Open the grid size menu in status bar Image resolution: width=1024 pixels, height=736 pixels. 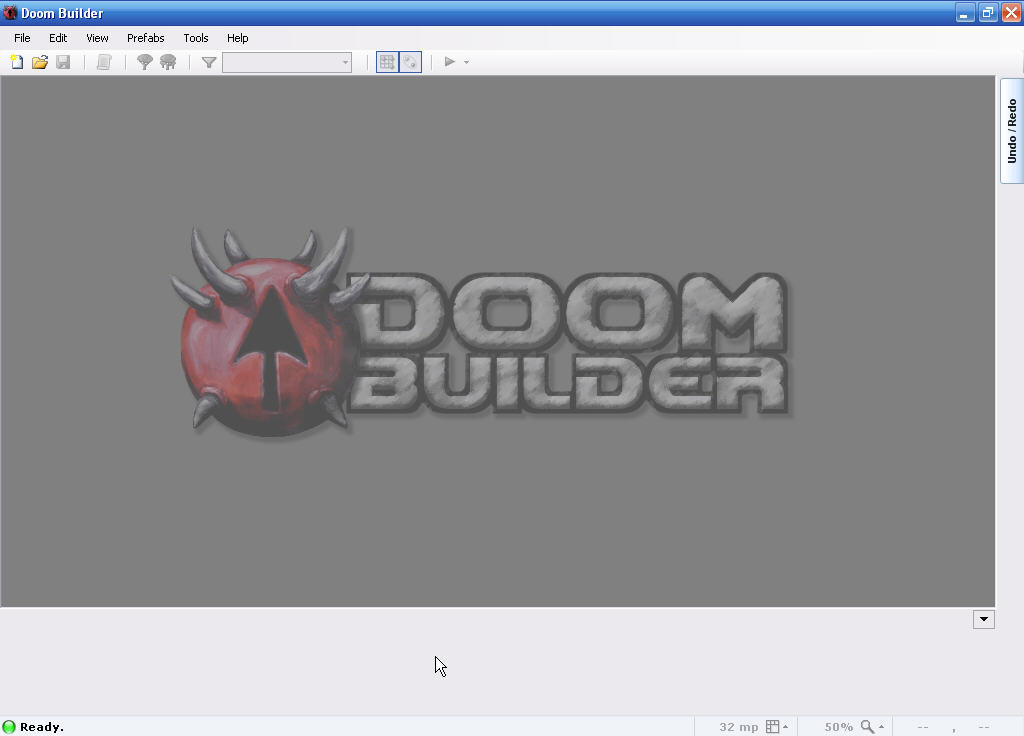pos(777,727)
